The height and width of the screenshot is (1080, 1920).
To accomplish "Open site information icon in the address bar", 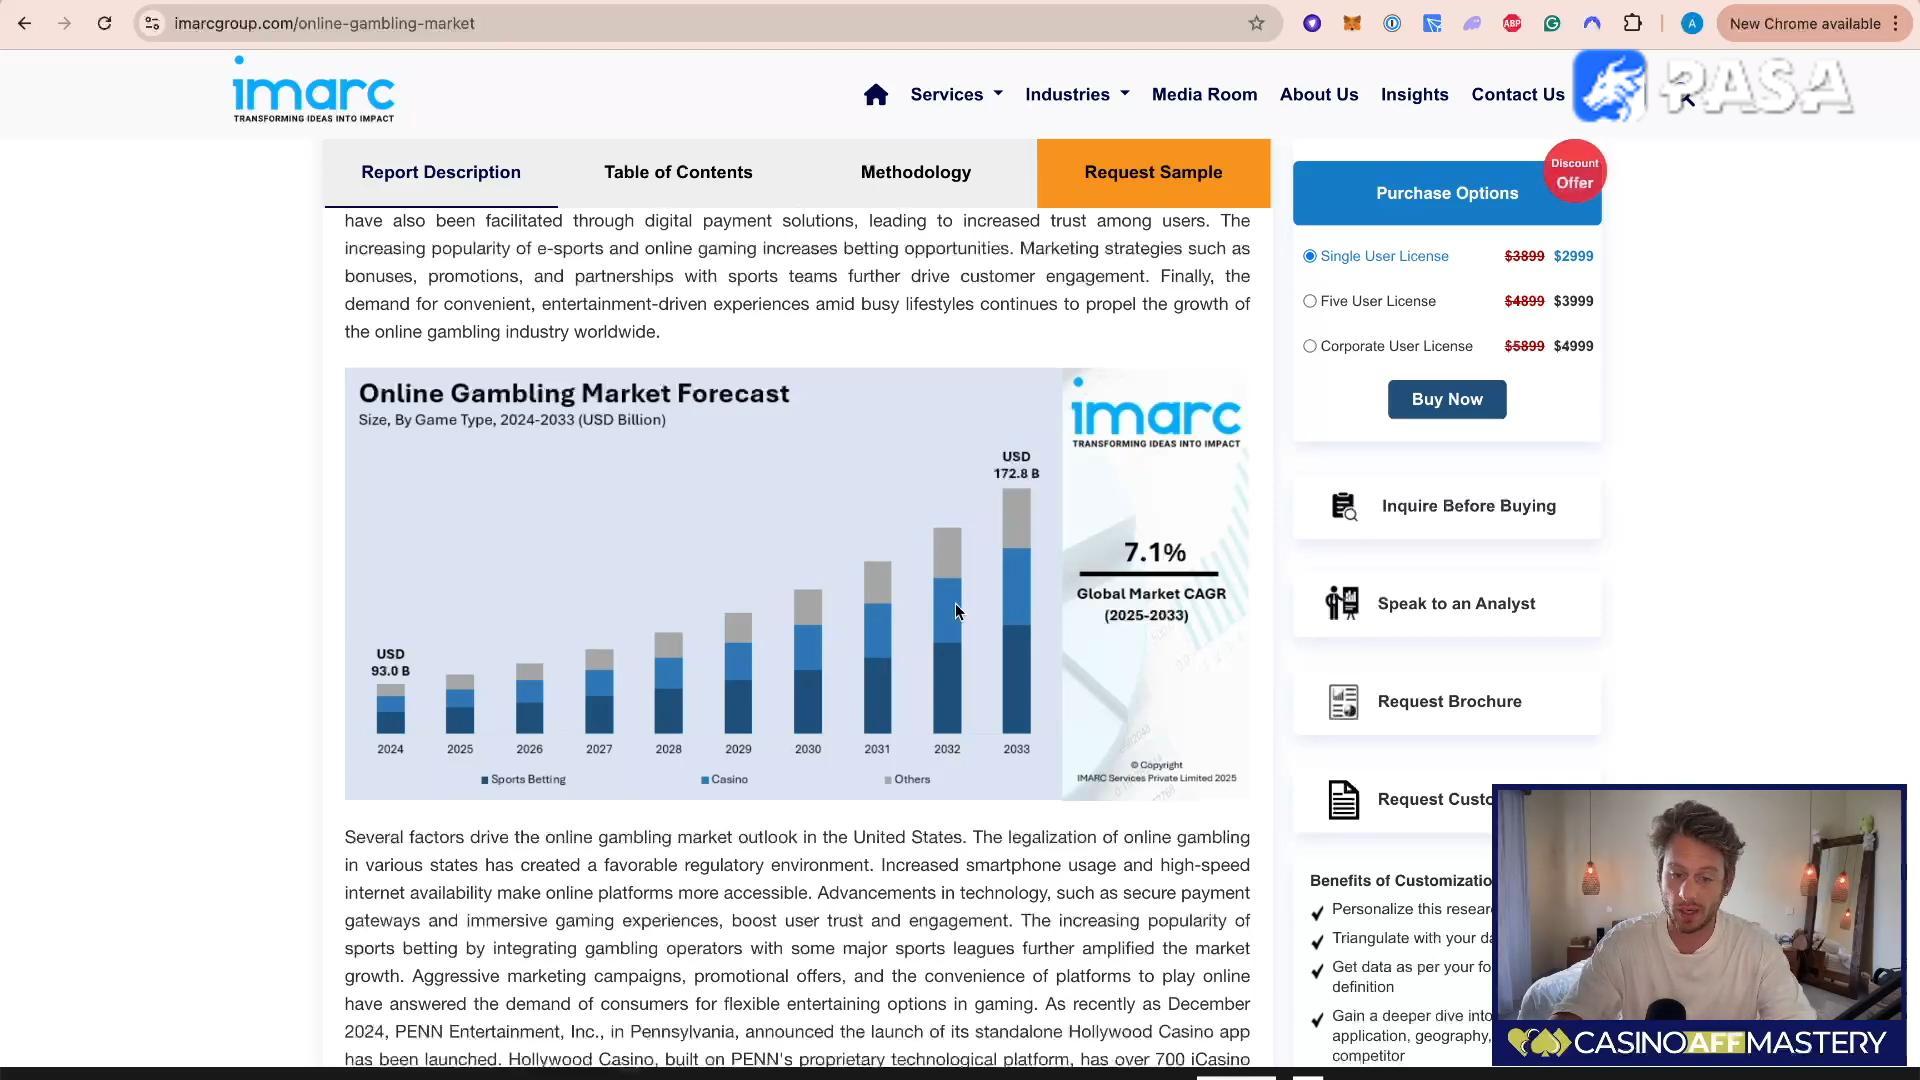I will pos(152,23).
